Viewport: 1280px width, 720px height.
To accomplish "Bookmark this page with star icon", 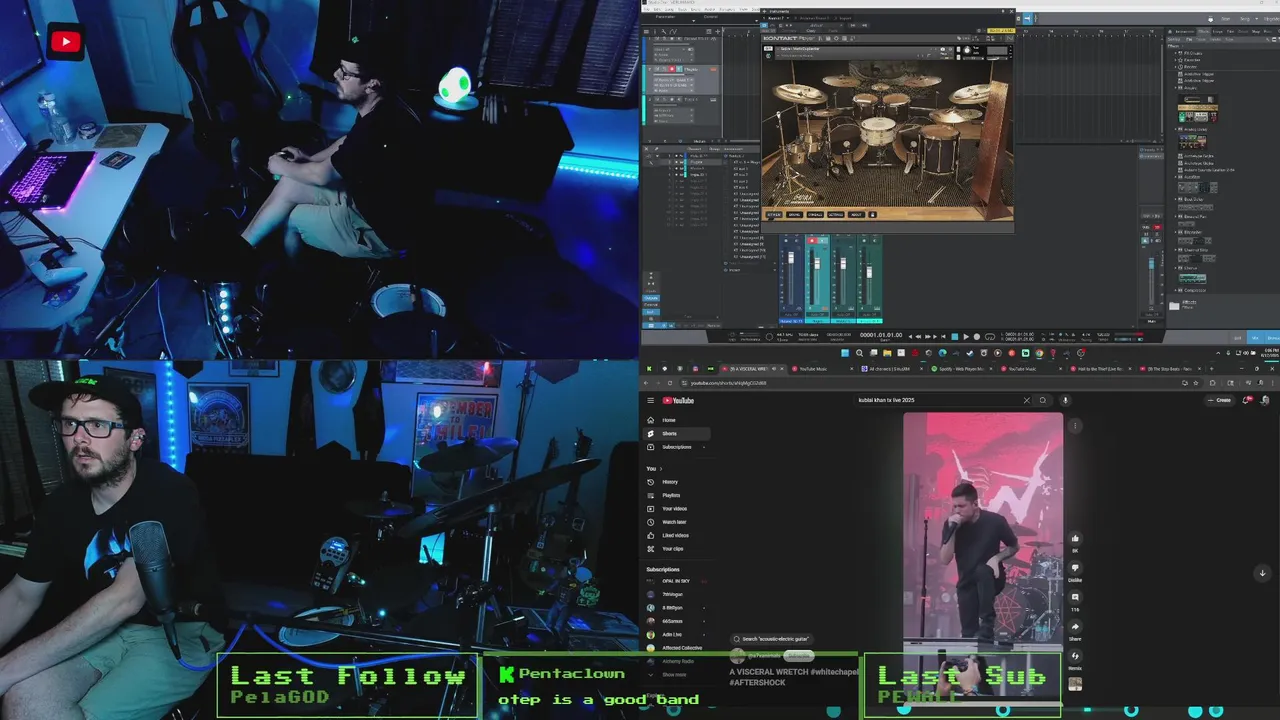I will click(x=1196, y=383).
